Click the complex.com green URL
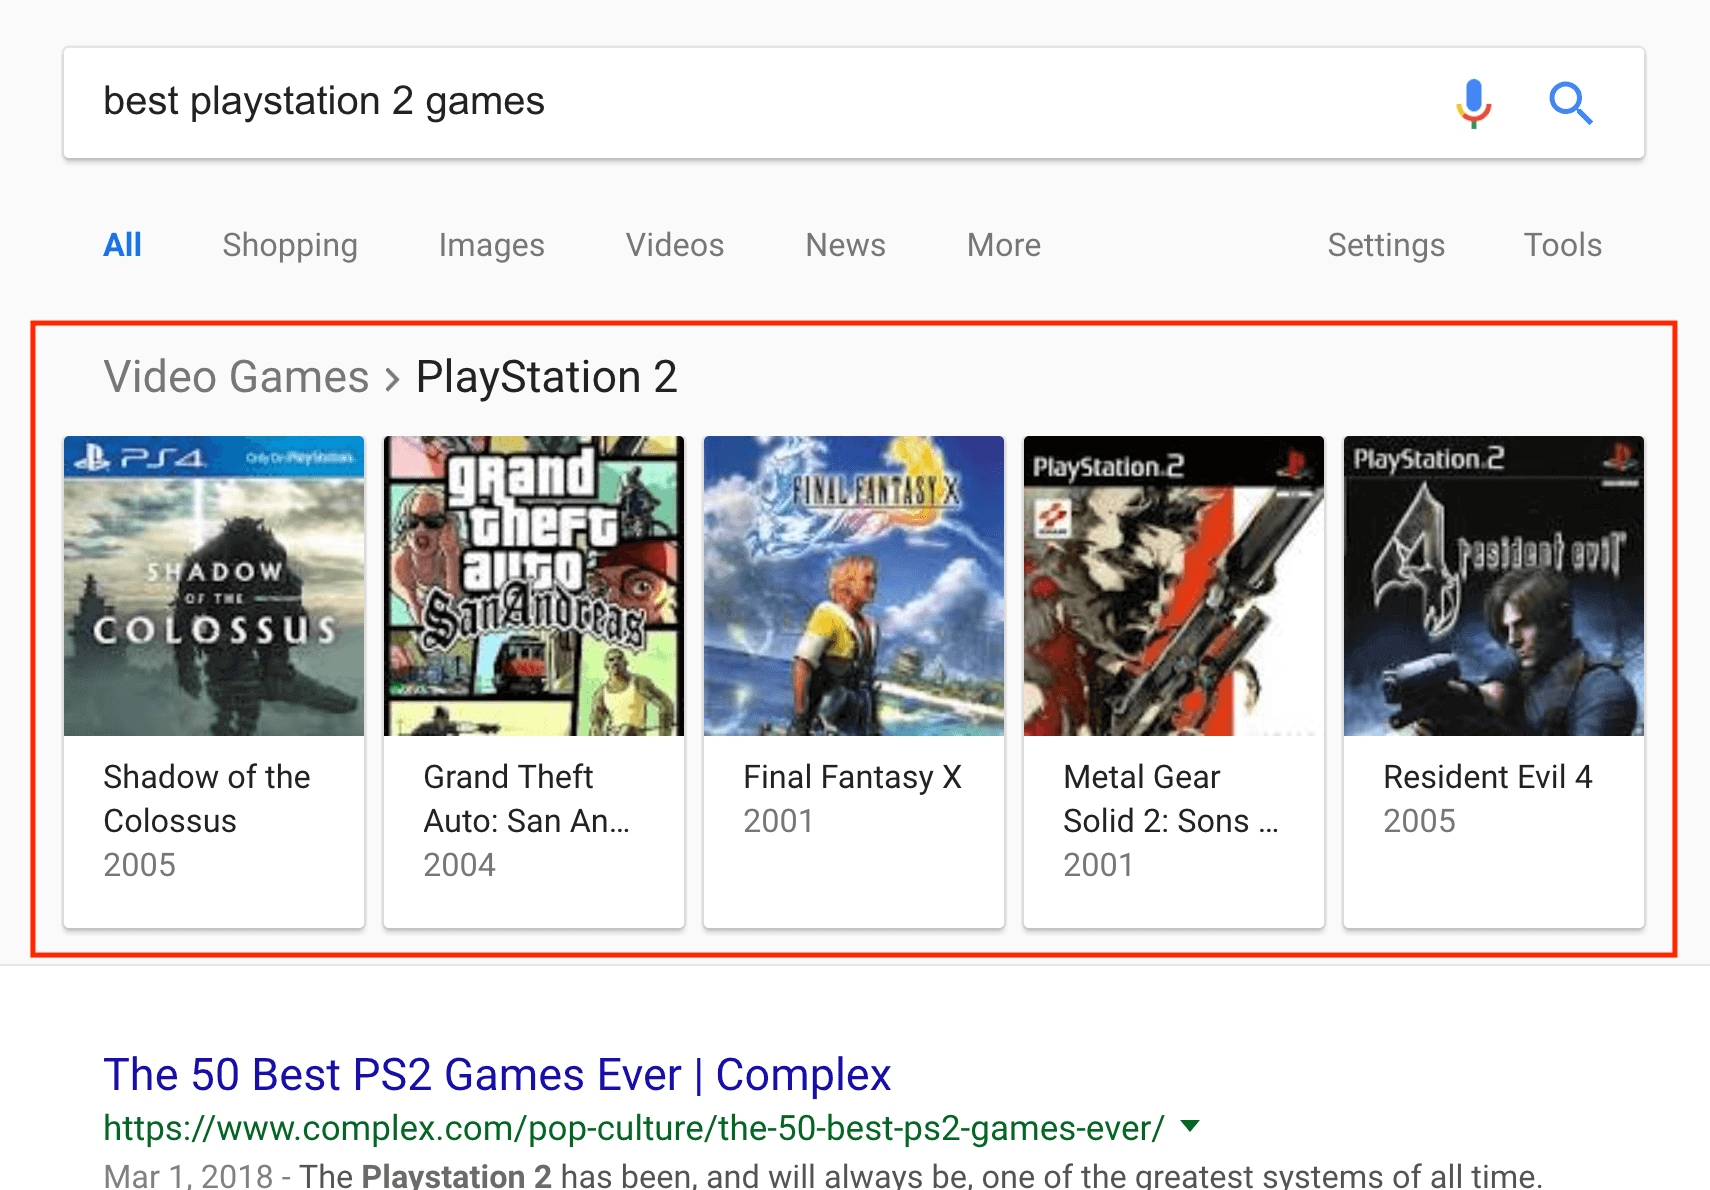 pos(634,1128)
